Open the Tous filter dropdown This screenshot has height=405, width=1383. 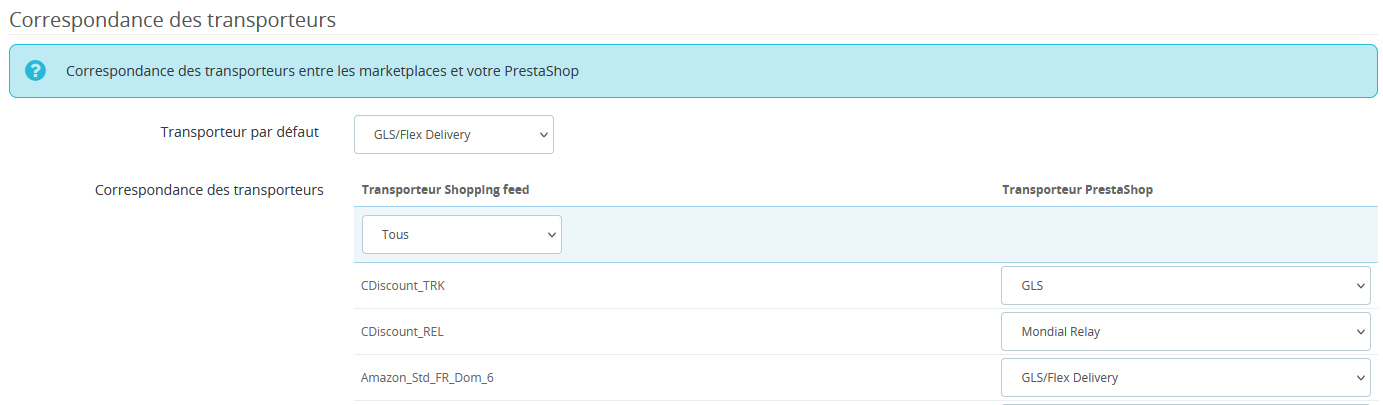462,234
